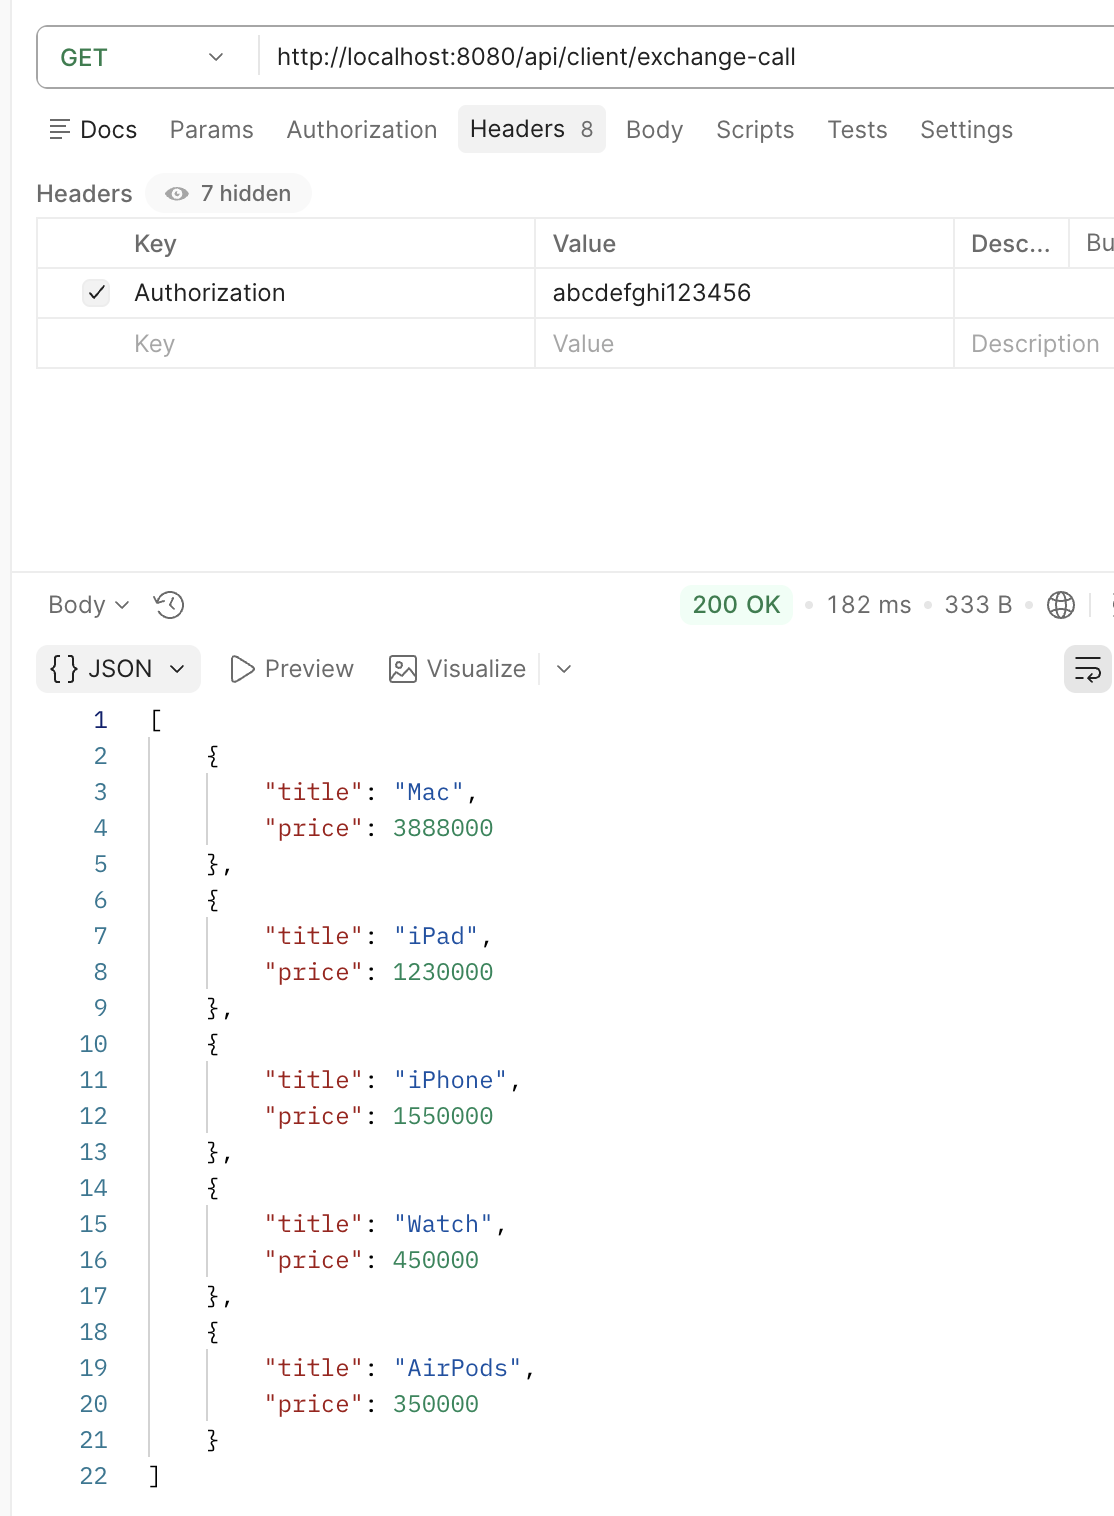Toggle word wrap icon in response
Screen dimensions: 1114x1516
1087,669
